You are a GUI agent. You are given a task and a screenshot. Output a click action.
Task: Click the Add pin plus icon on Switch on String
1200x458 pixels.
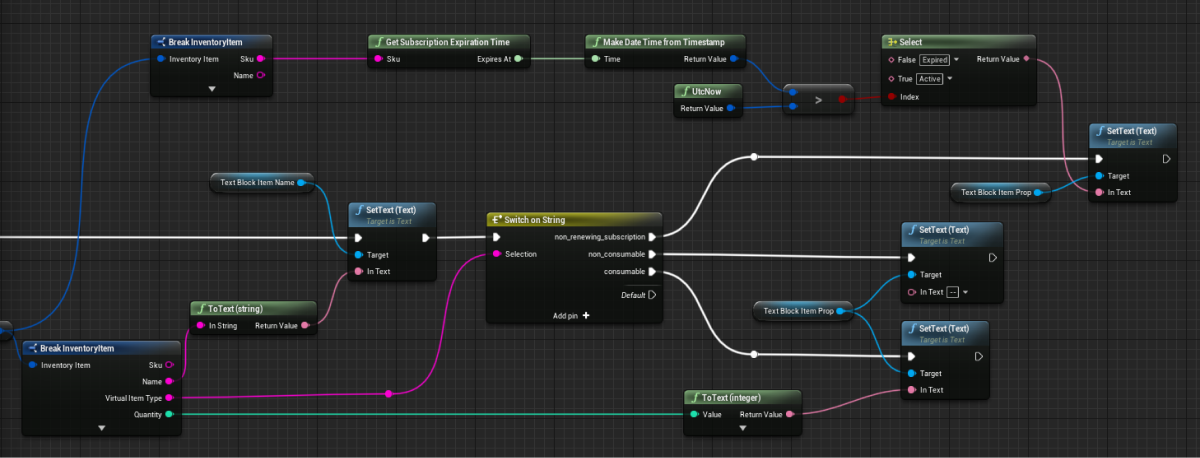pos(586,315)
